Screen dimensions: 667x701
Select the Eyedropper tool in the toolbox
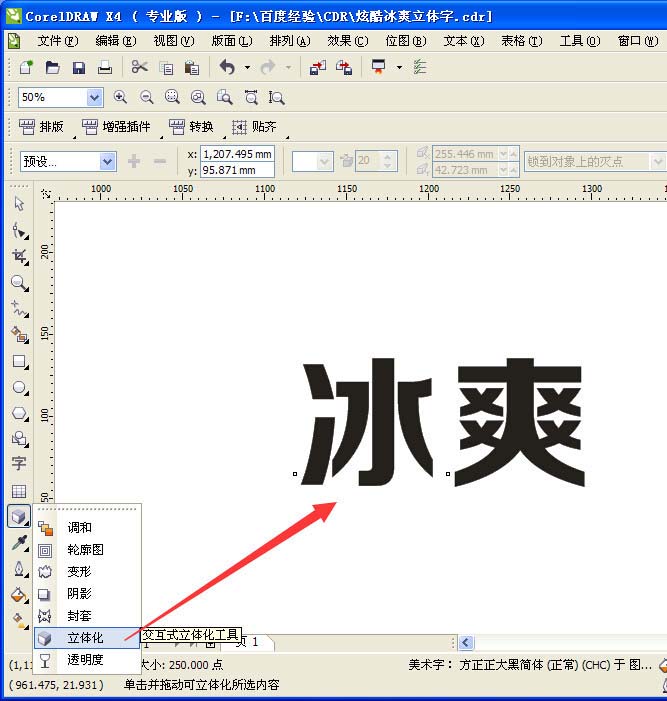tap(20, 543)
